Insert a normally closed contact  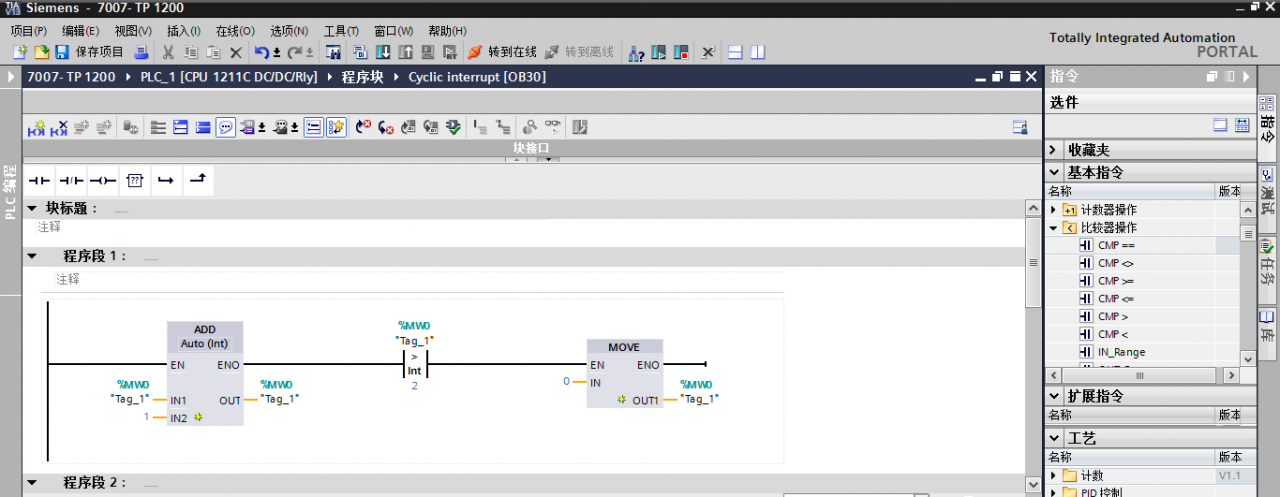71,181
